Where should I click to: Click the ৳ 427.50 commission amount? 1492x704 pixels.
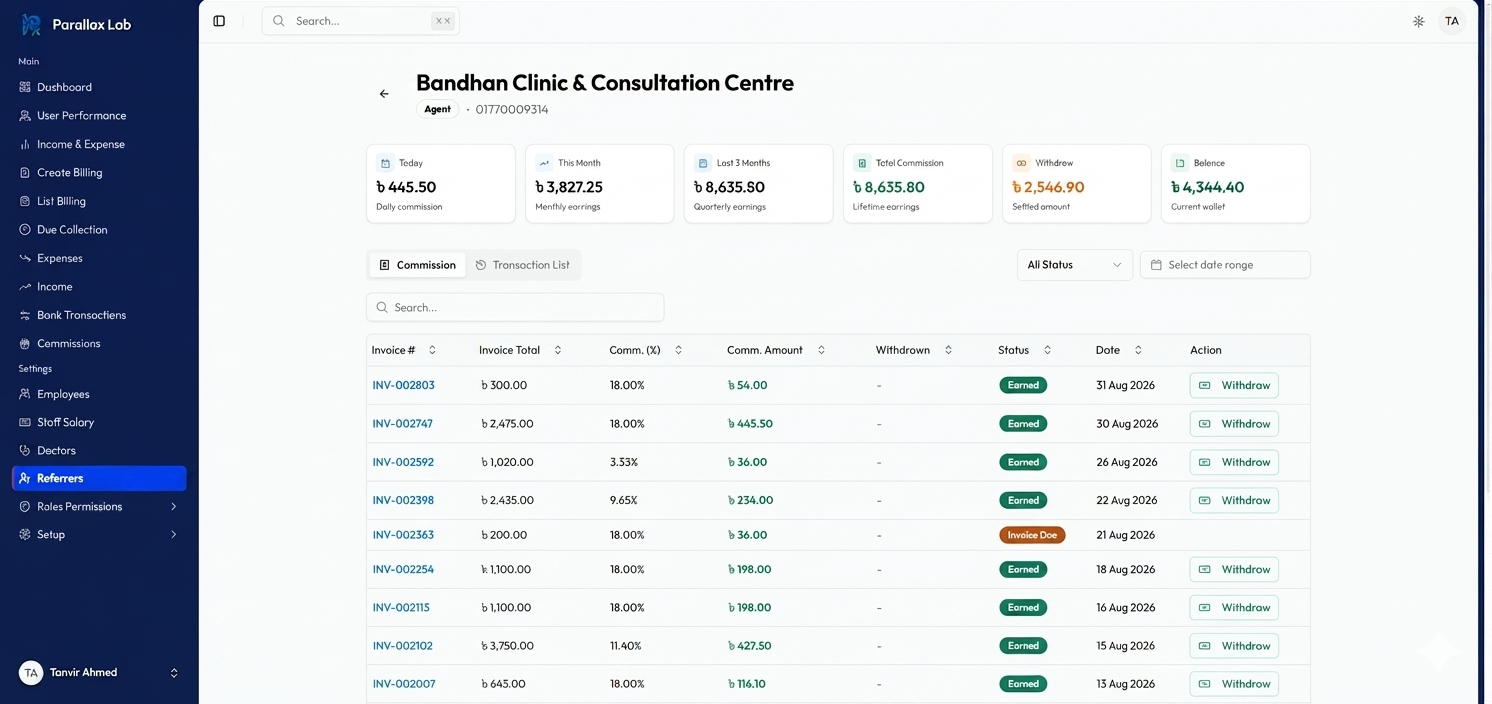[x=749, y=646]
